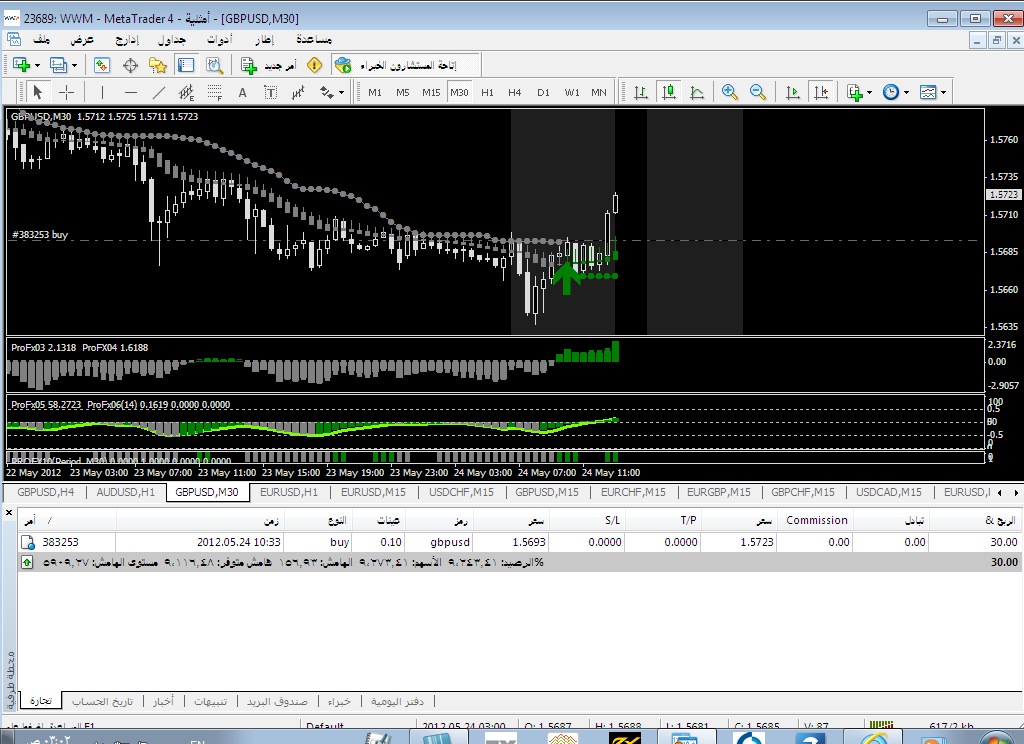Image resolution: width=1024 pixels, height=744 pixels.
Task: Draw a vertical line
Action: [x=102, y=92]
